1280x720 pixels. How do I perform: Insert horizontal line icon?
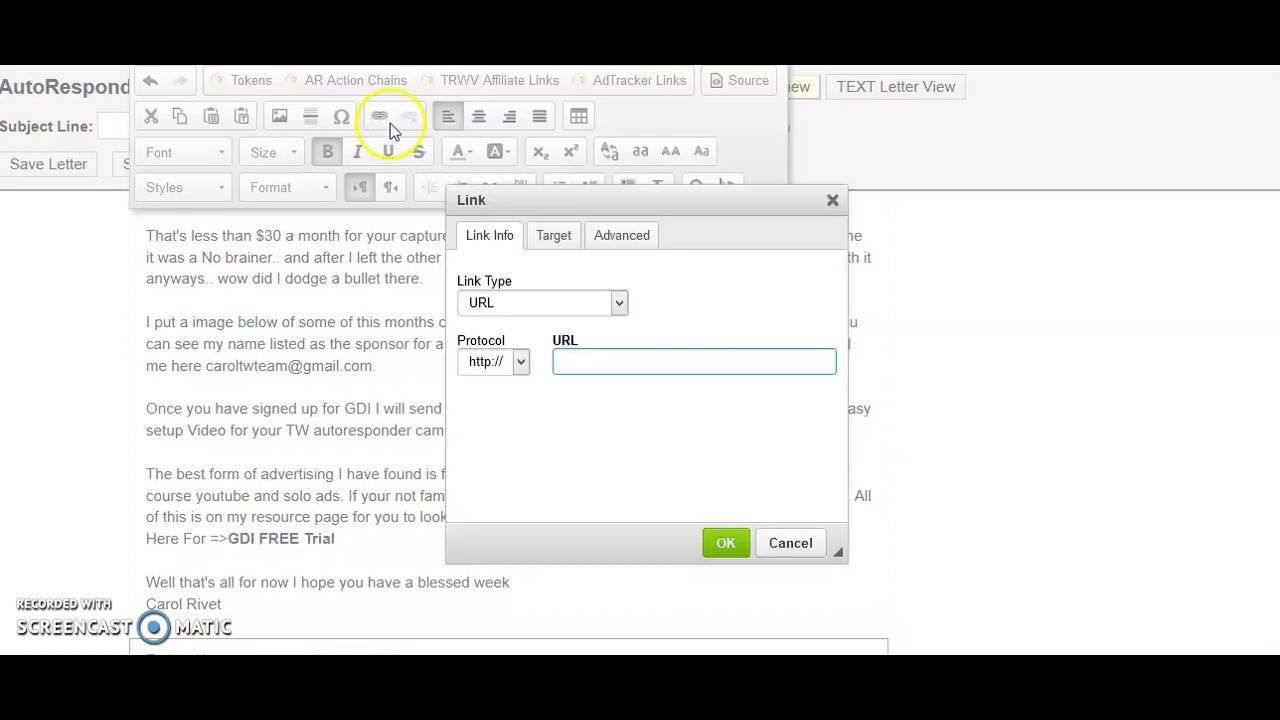[310, 116]
